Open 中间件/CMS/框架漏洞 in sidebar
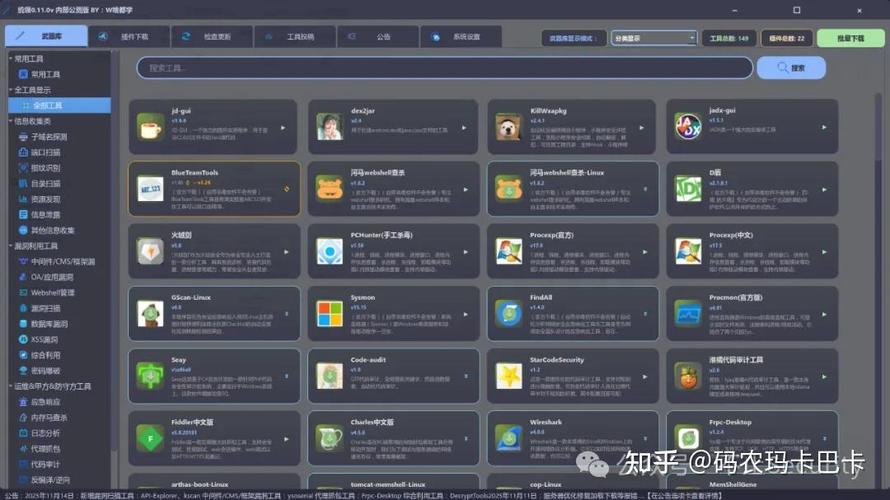Image resolution: width=890 pixels, height=500 pixels. click(60, 261)
